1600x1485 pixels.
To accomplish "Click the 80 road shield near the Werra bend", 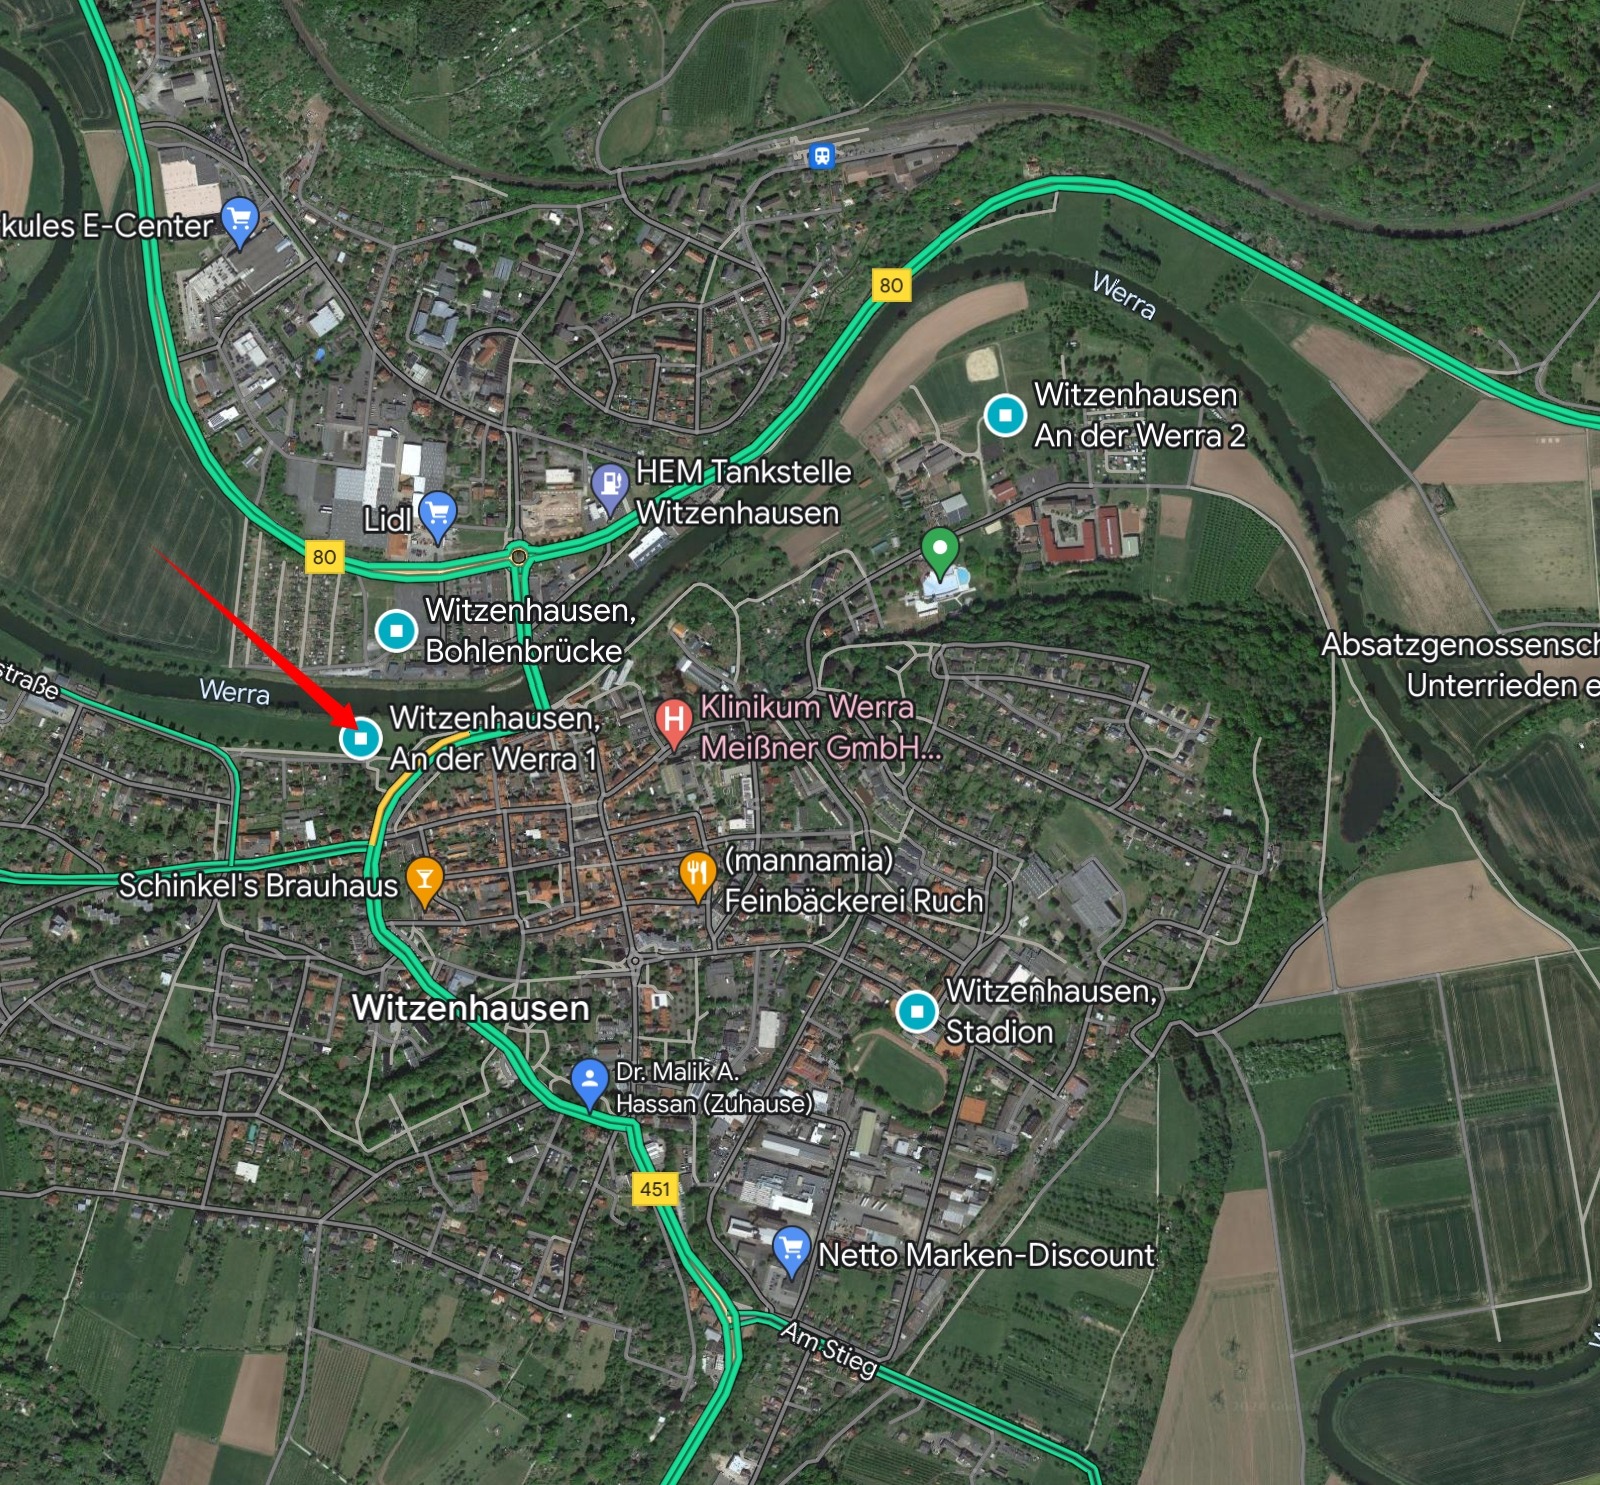I will tap(891, 286).
